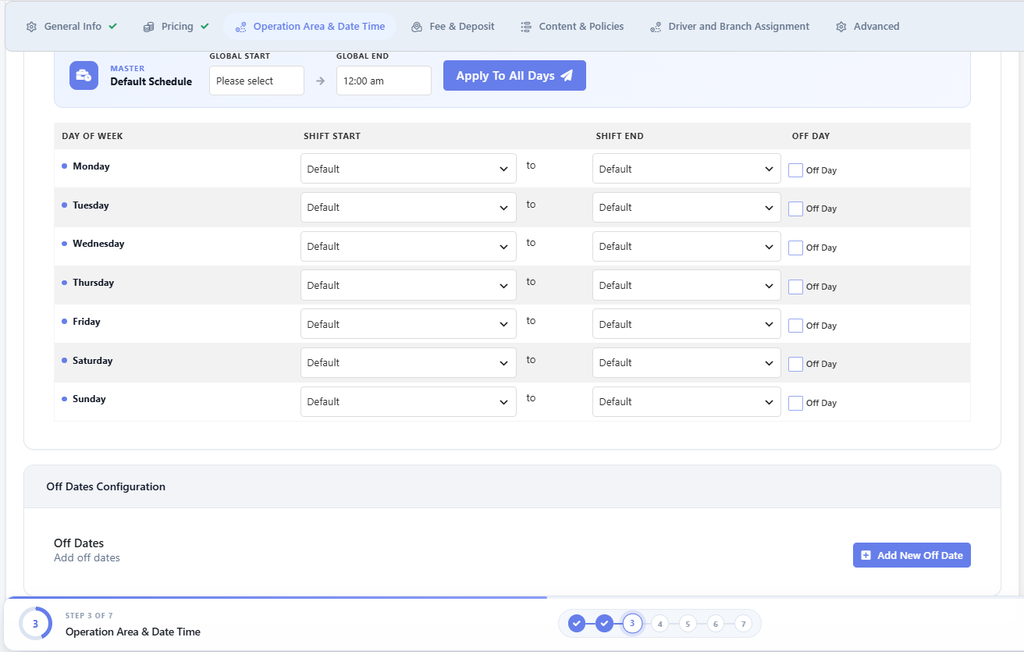Toggle Off Day checkbox for Tuesday
The height and width of the screenshot is (652, 1024).
click(795, 208)
